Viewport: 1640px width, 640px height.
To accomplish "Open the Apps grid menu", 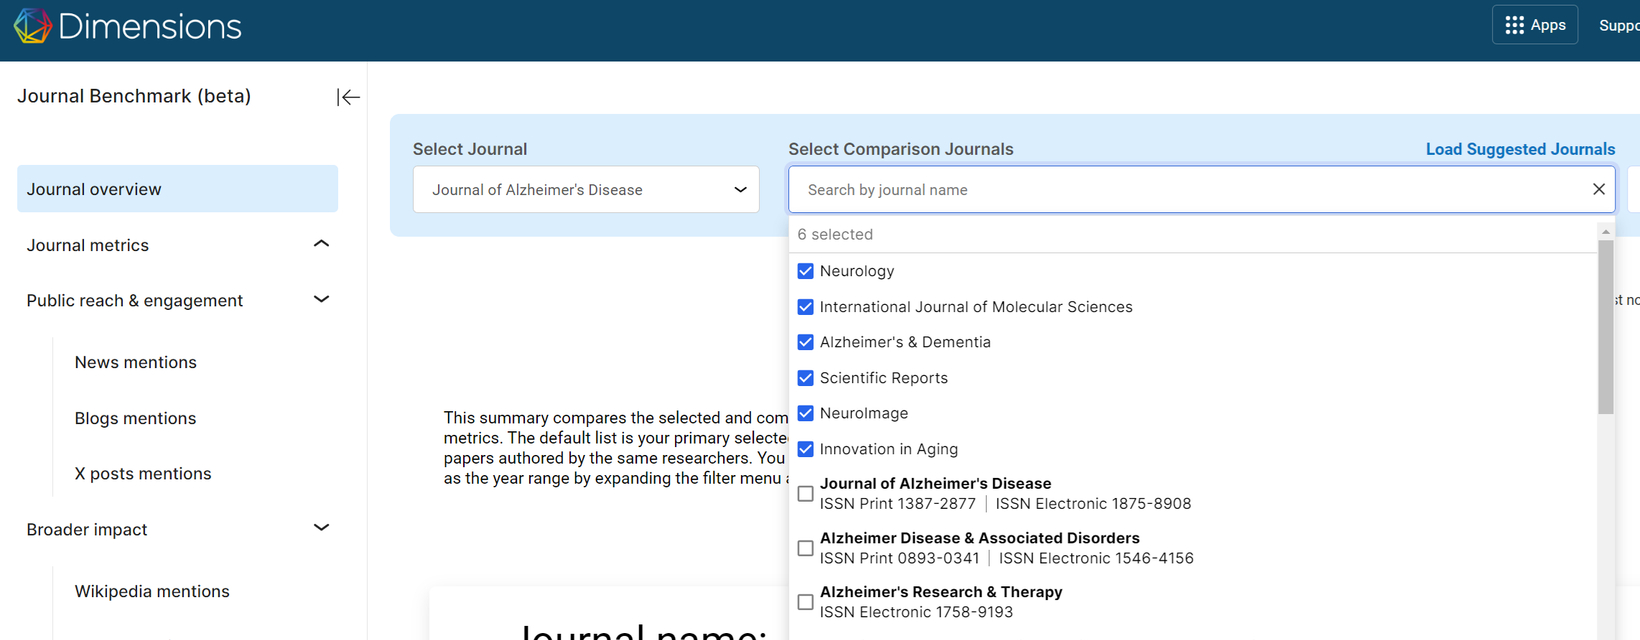I will coord(1535,25).
